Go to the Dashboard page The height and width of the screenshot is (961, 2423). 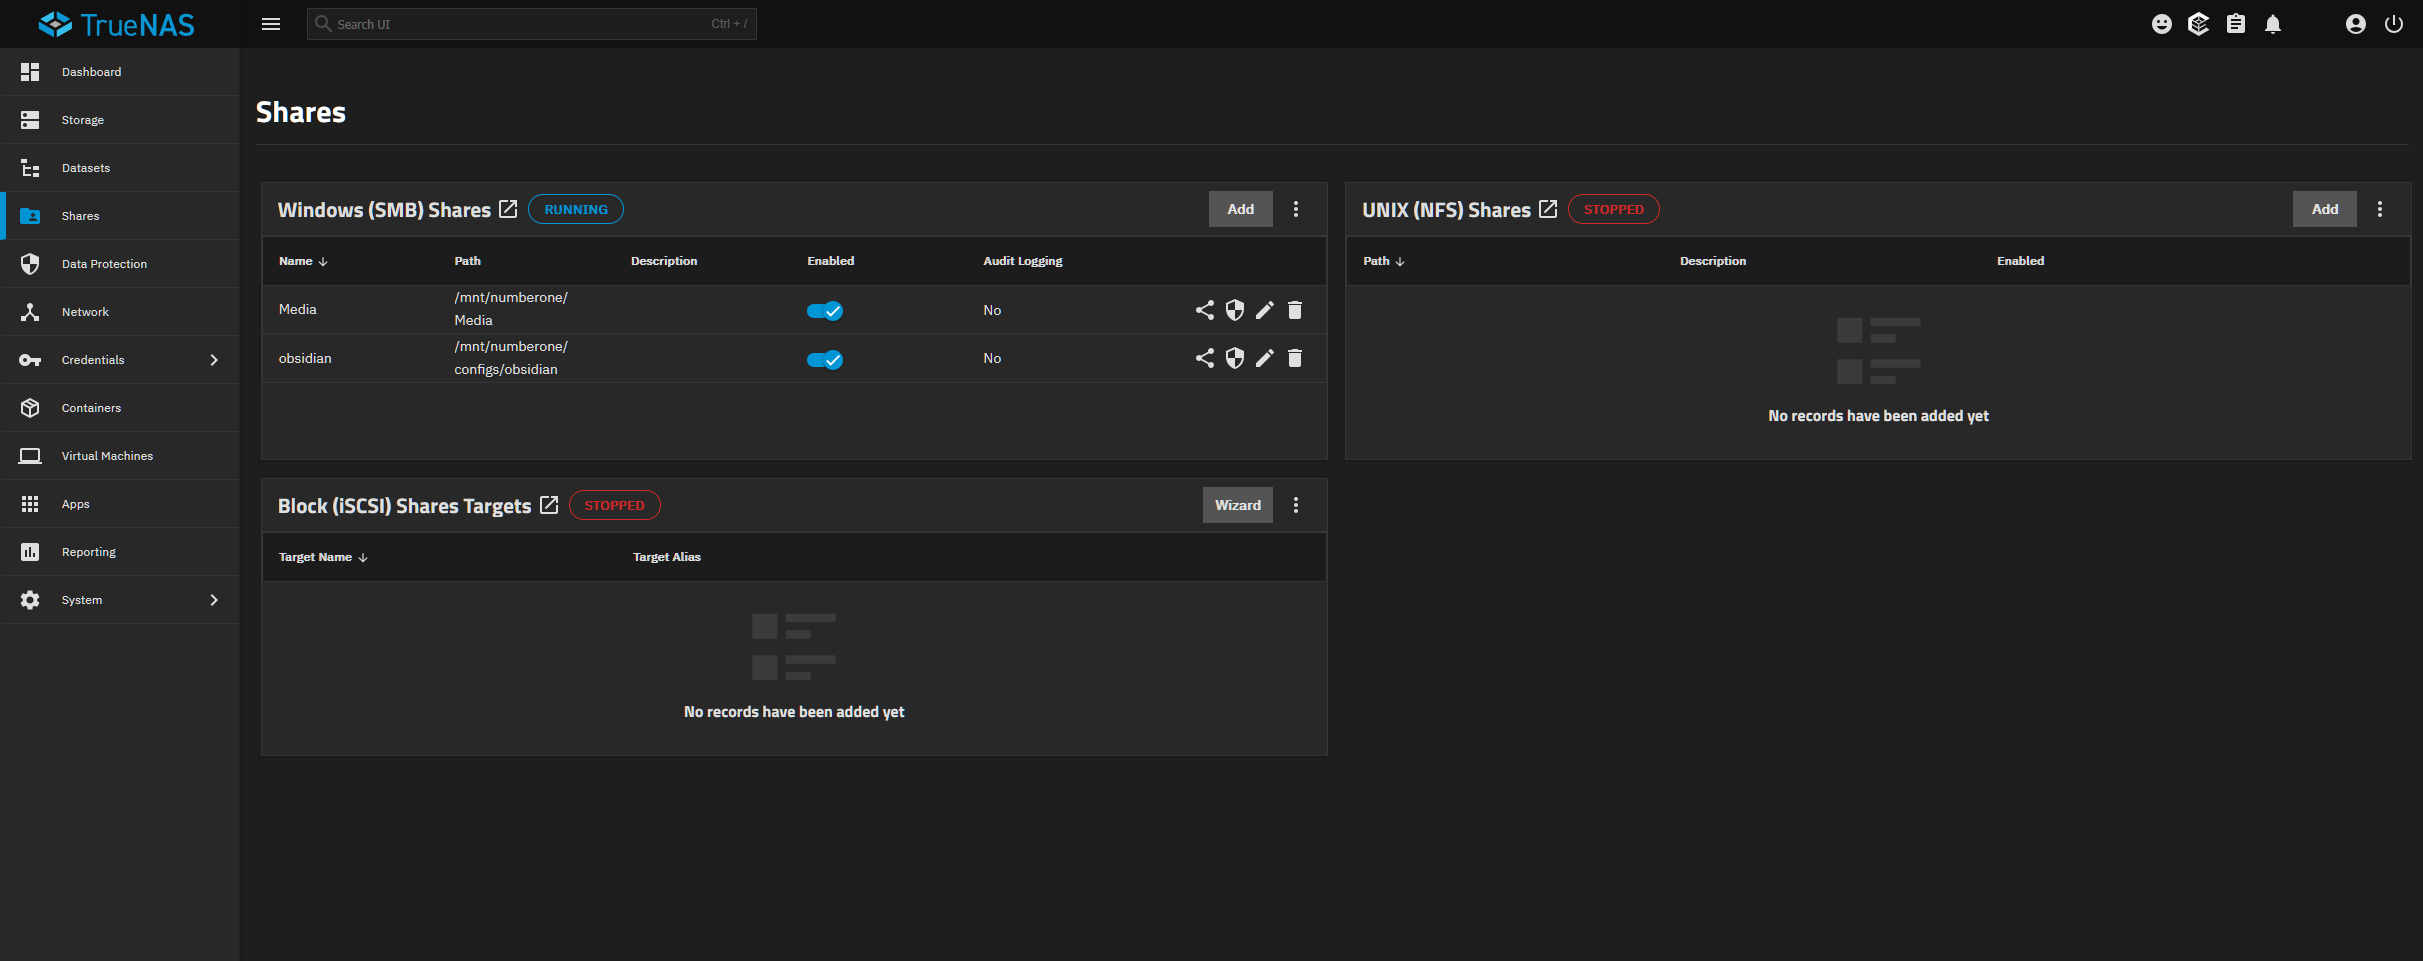(91, 71)
